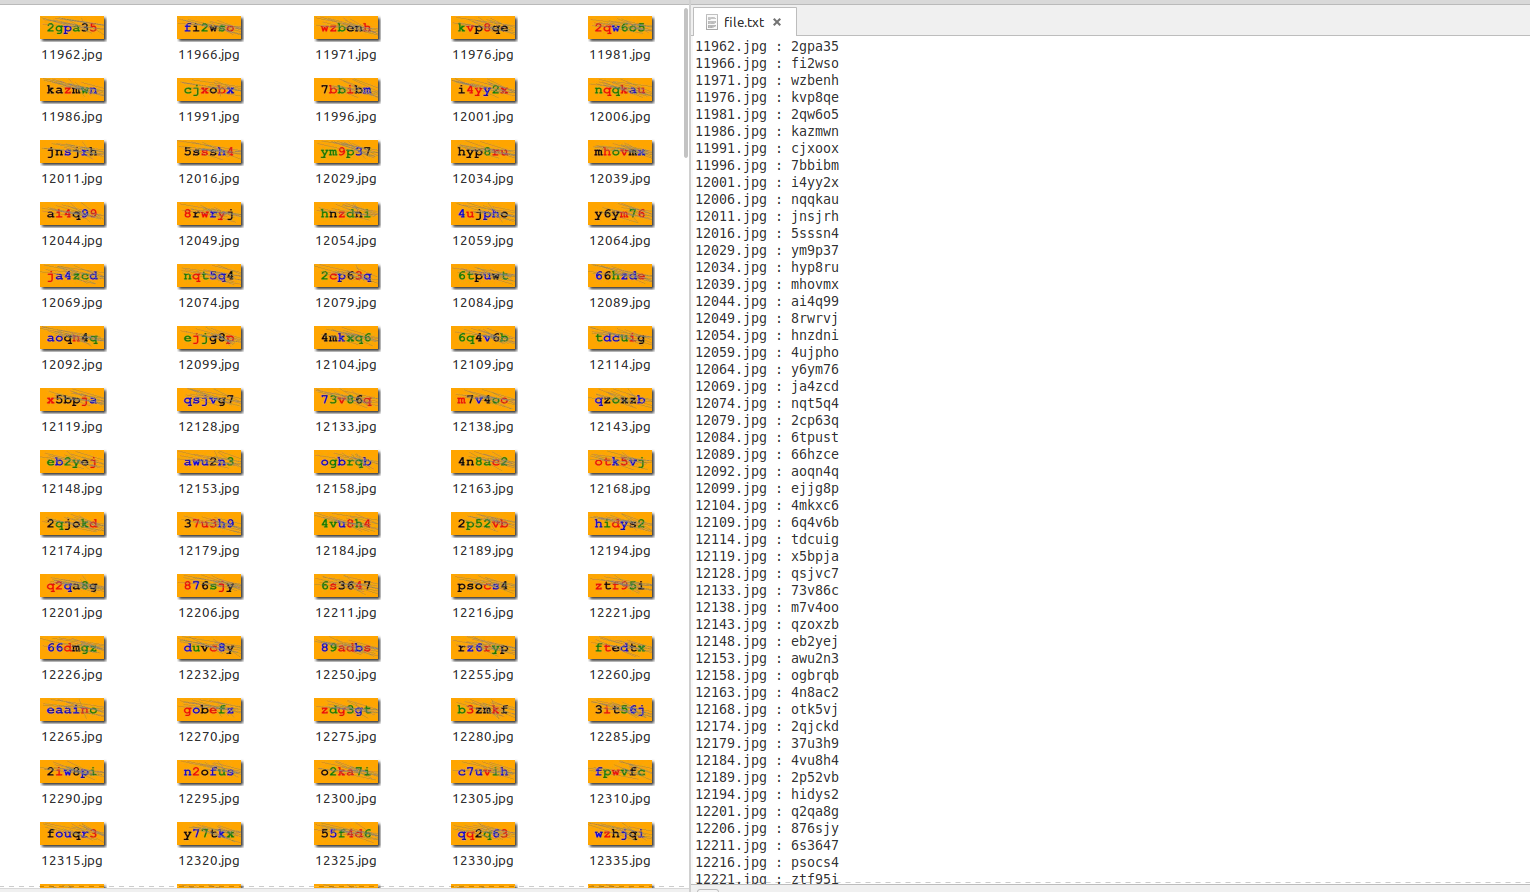Select the 12092.jpg captcha thumbnail
Viewport: 1530px width, 892px height.
(x=72, y=339)
